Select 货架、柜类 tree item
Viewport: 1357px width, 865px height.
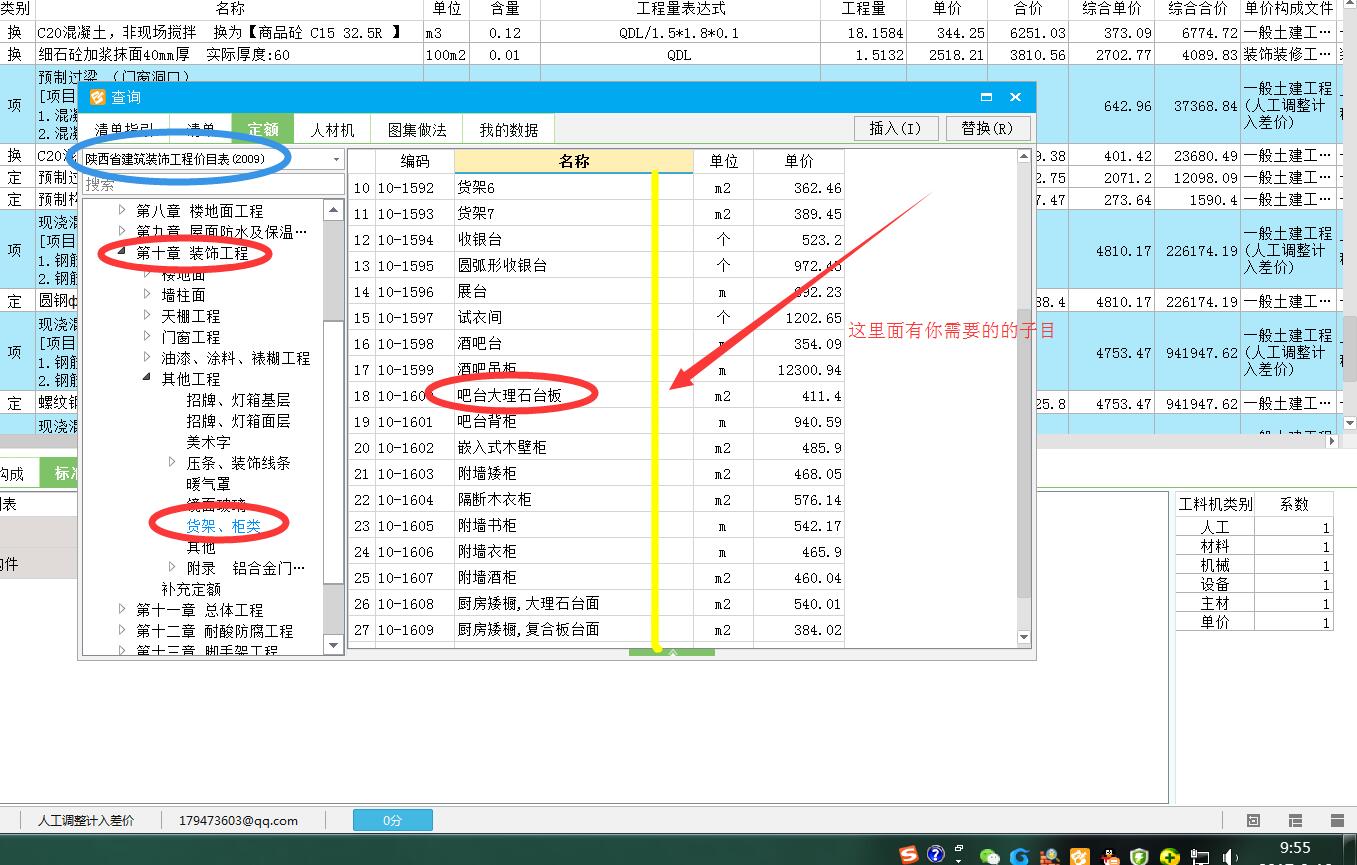click(x=223, y=525)
